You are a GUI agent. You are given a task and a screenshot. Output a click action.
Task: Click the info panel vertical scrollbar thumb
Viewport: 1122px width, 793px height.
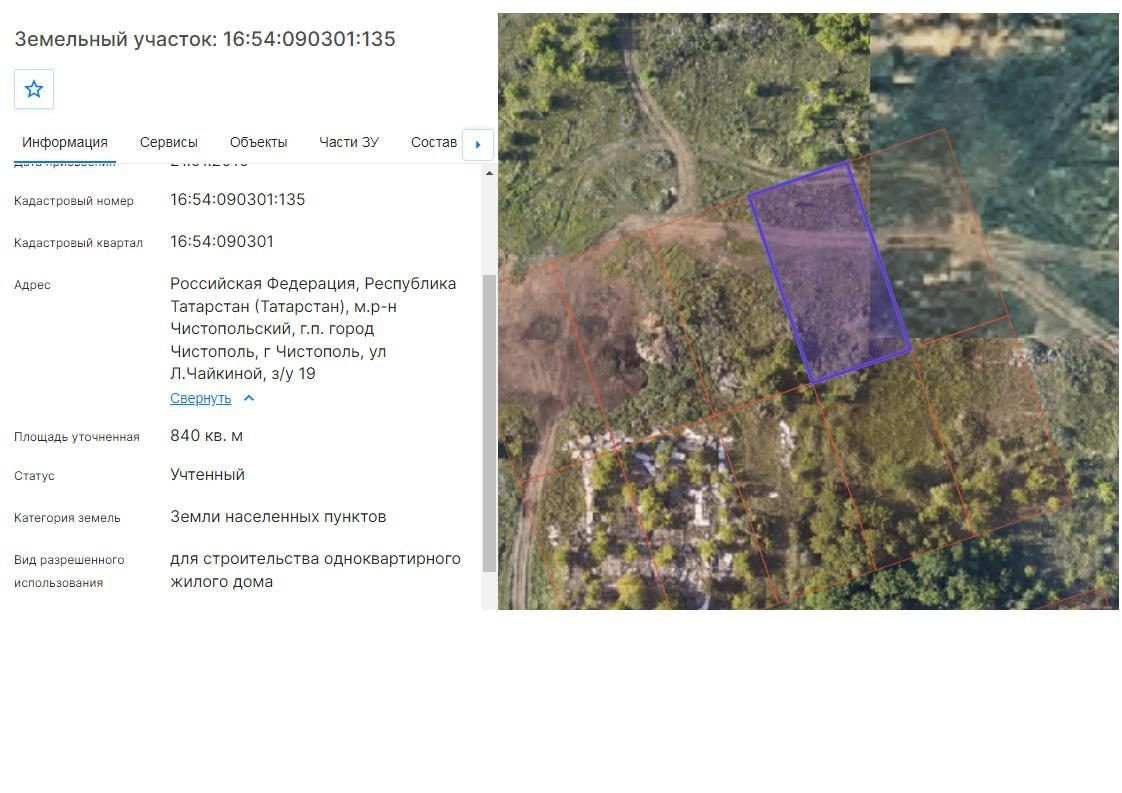[x=489, y=423]
